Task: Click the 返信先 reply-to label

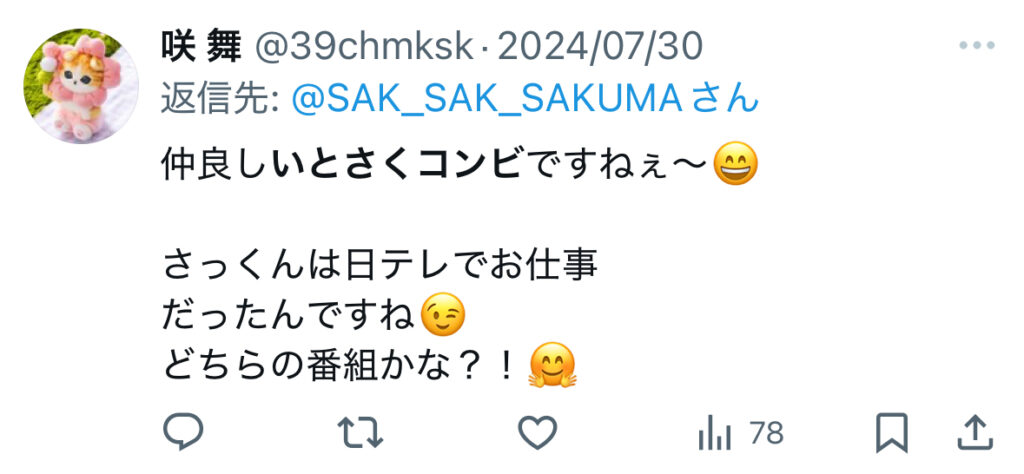Action: 221,101
